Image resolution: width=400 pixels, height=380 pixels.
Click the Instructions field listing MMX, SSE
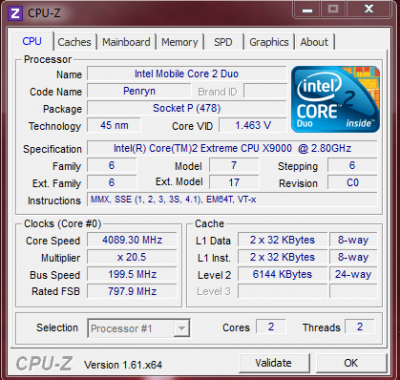point(232,200)
